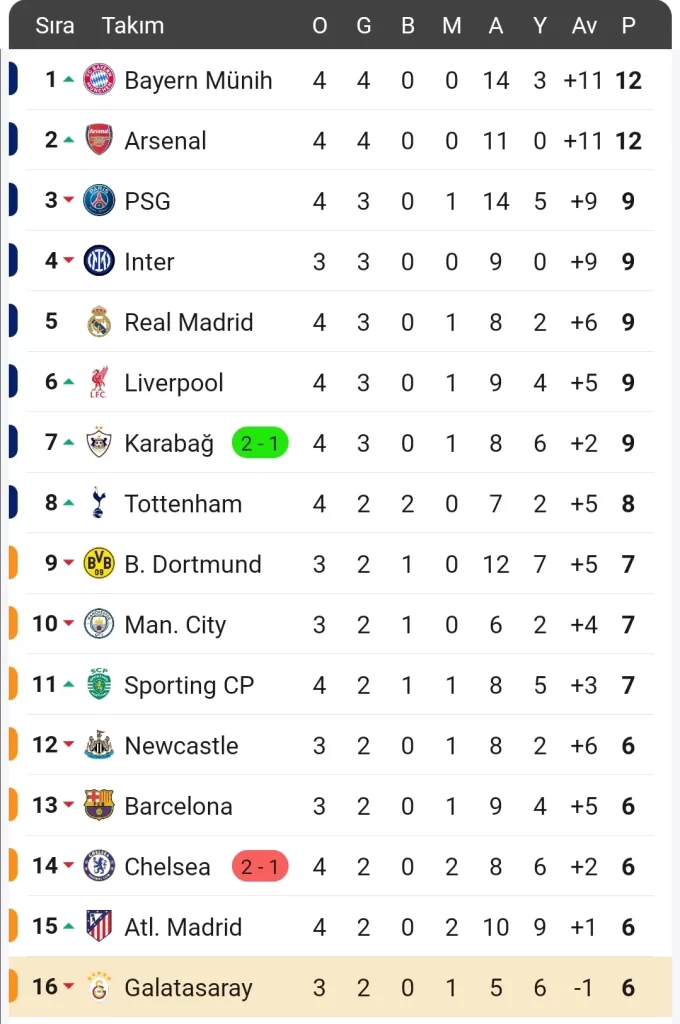Select the PSG team badge
The width and height of the screenshot is (680, 1024).
[x=99, y=201]
